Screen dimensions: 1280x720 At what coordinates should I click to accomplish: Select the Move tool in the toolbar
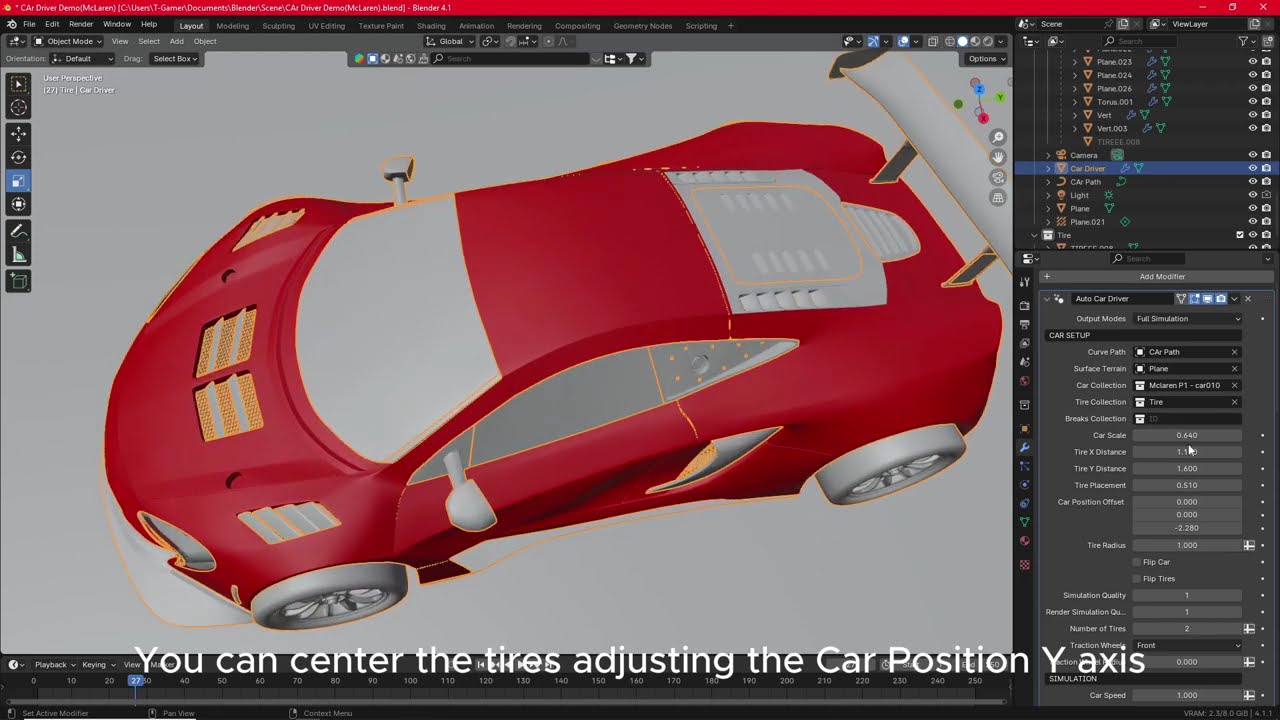(19, 133)
